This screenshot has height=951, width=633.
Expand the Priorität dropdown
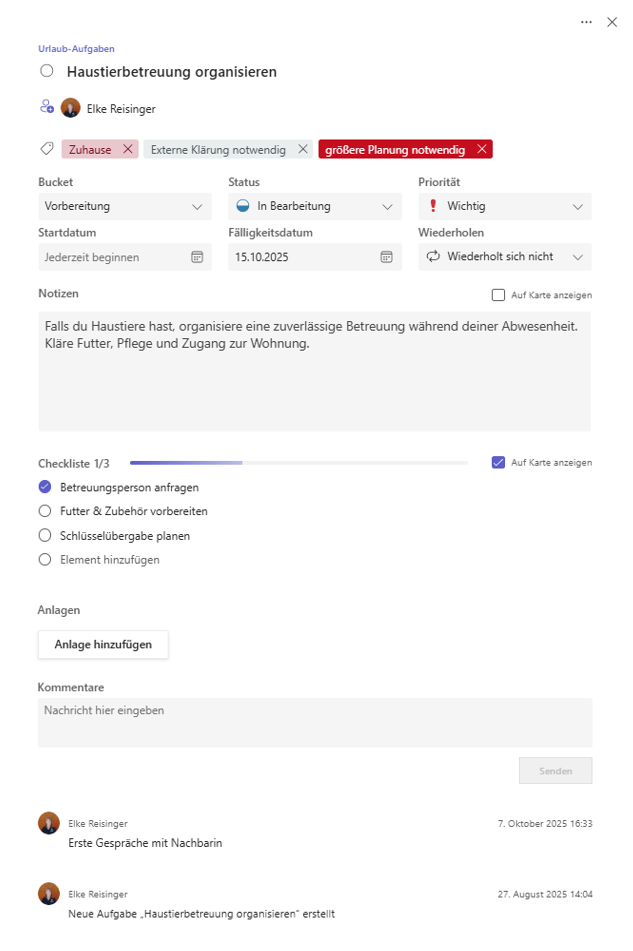504,206
